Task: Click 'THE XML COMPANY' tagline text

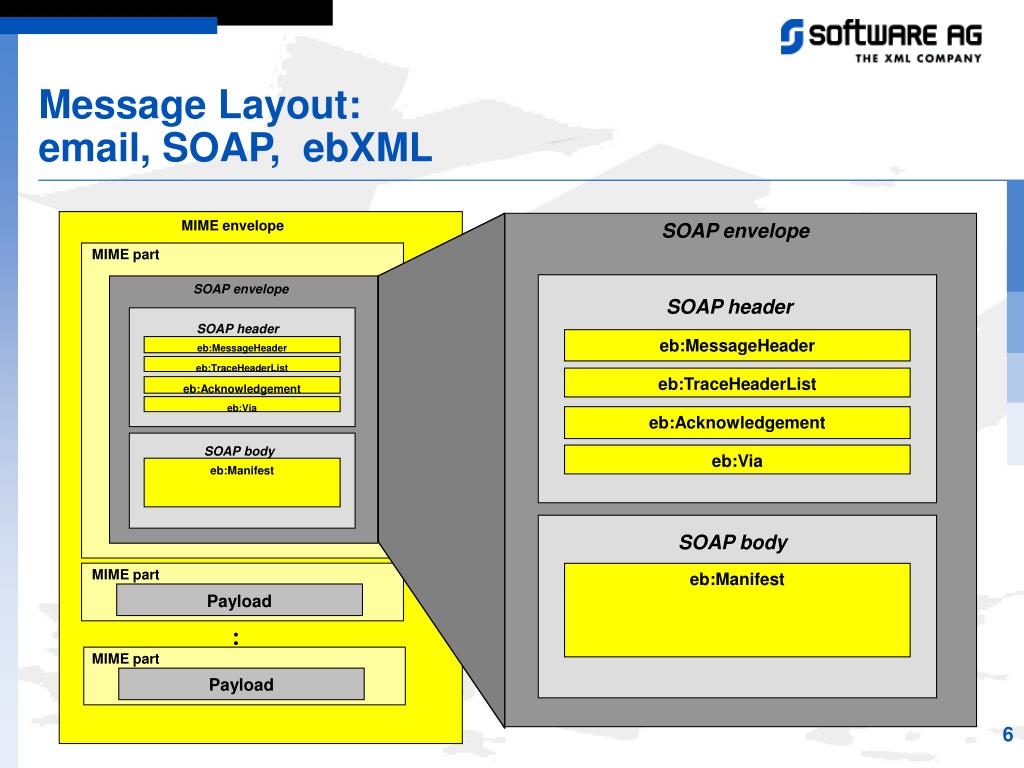Action: (918, 58)
